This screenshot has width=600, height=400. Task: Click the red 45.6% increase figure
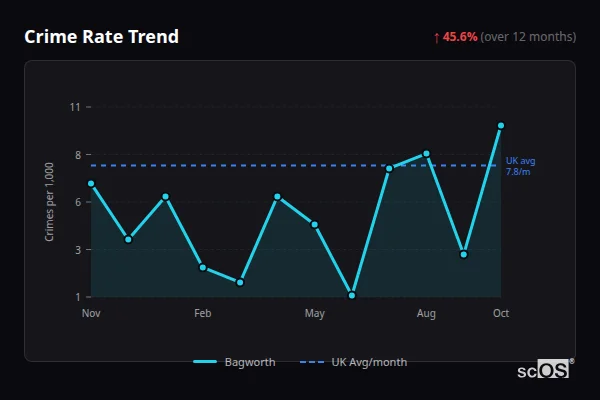coord(460,37)
